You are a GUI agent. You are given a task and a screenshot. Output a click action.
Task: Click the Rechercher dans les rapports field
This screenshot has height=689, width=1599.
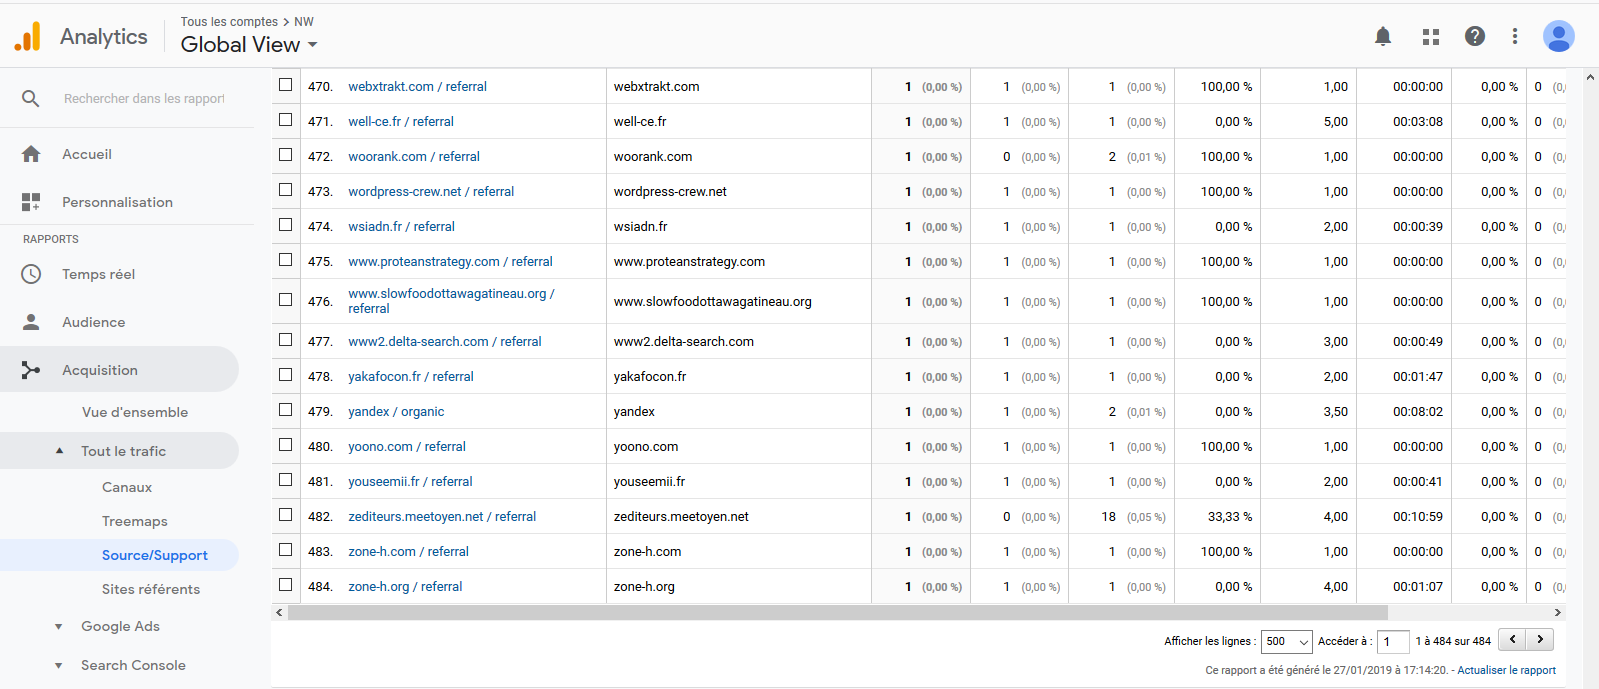[144, 98]
